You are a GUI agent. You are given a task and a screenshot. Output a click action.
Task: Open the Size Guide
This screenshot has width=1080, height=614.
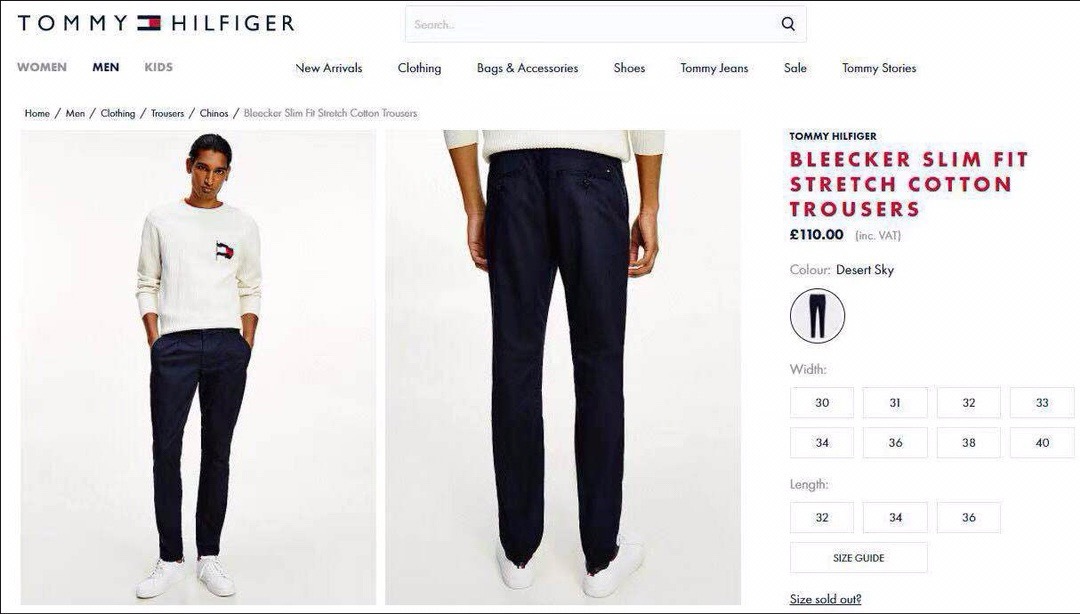click(858, 557)
